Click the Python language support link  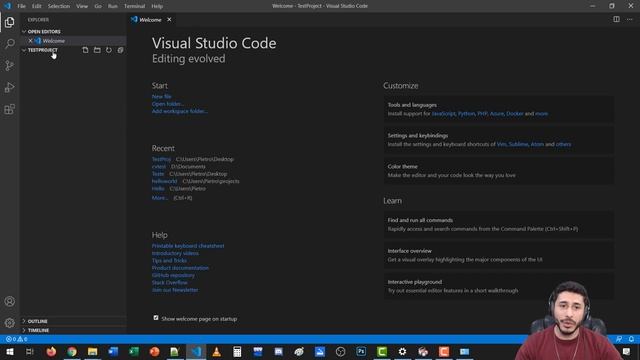tap(466, 113)
